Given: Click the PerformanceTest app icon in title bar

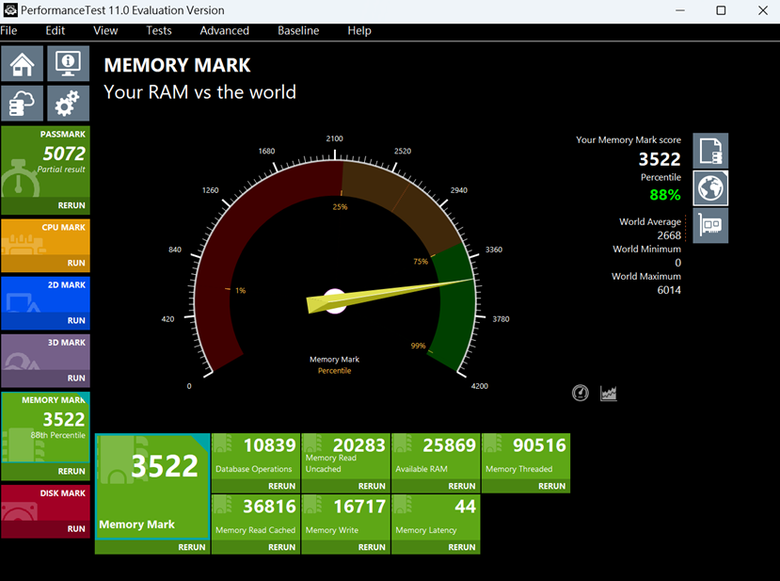Looking at the screenshot, I should (10, 10).
